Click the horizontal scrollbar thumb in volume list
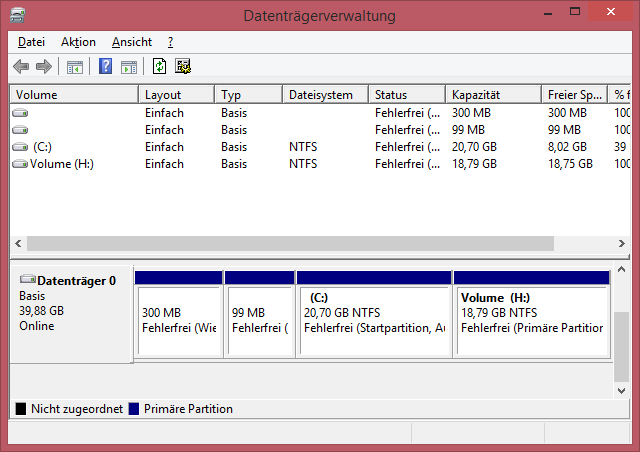The image size is (640, 452). [x=290, y=244]
